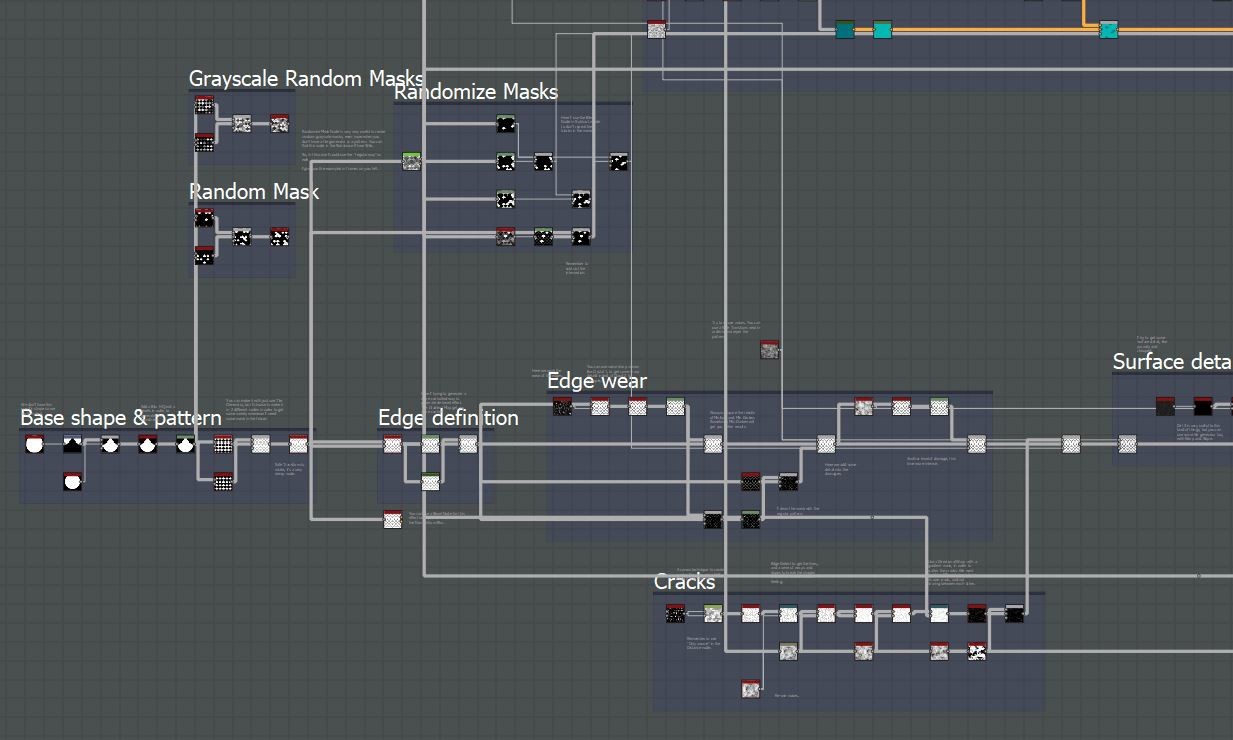Click the rightmost node in Randomize Masks frame

[x=619, y=161]
